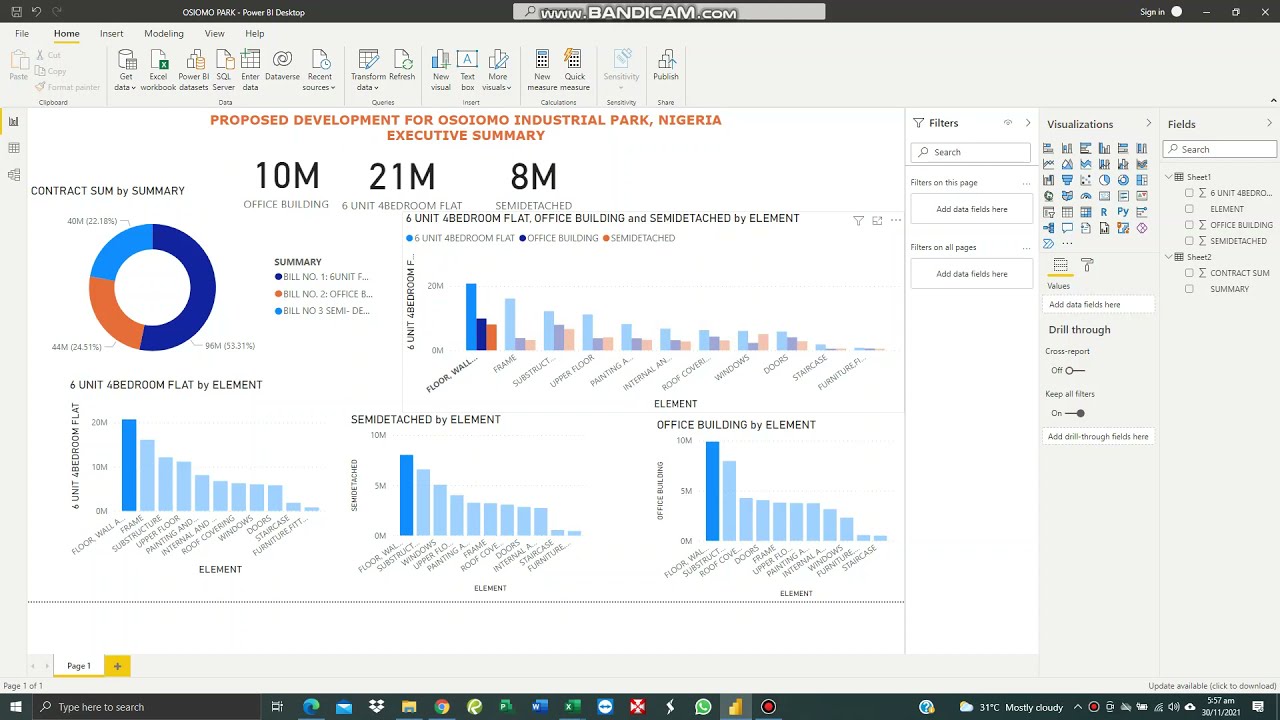Viewport: 1280px width, 720px height.
Task: Open Power BI datasets
Action: click(x=193, y=70)
